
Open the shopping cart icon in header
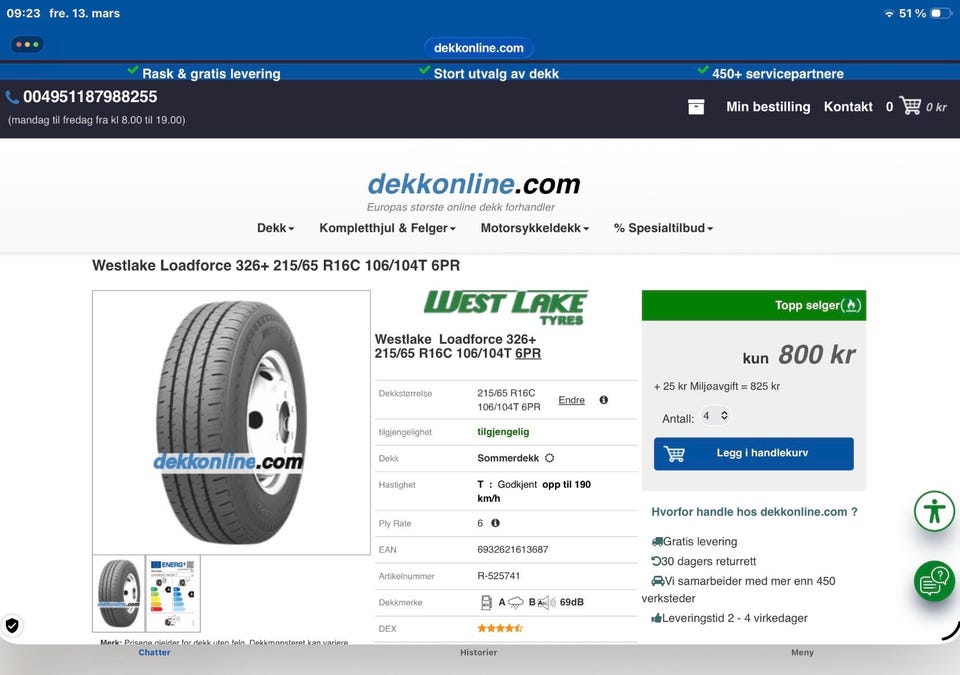910,105
